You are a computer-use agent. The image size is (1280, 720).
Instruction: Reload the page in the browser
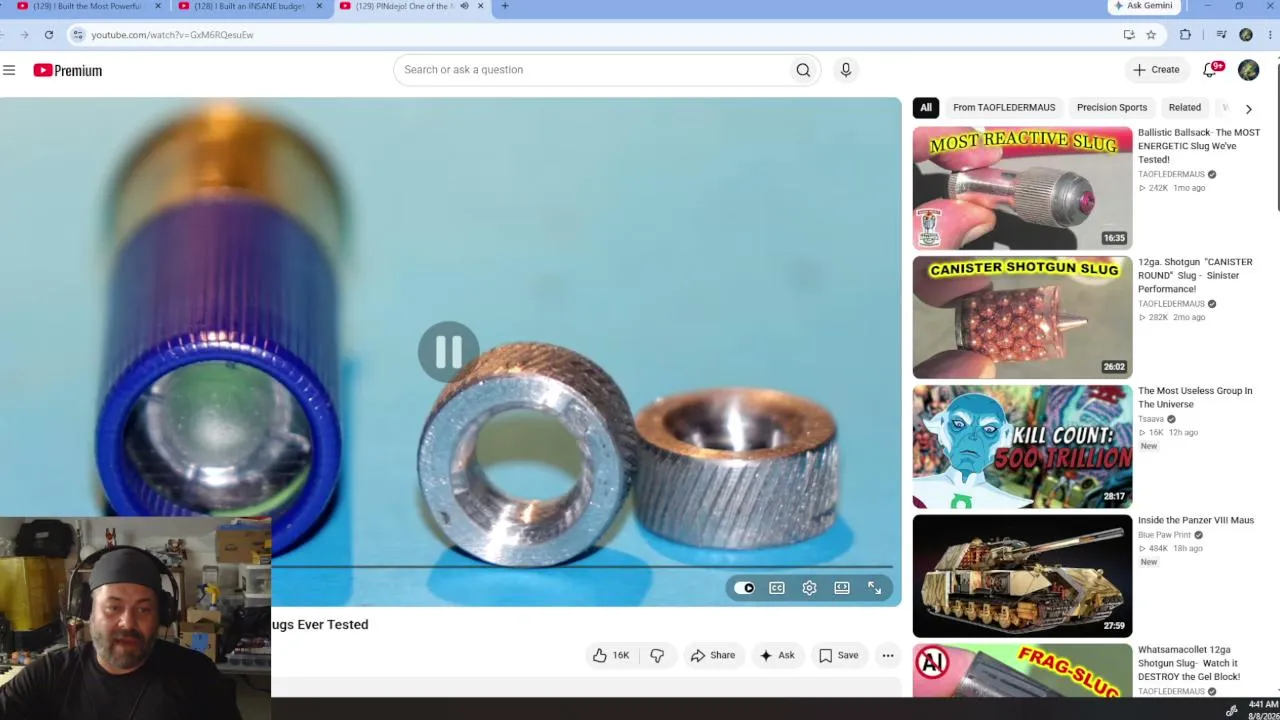pyautogui.click(x=48, y=35)
